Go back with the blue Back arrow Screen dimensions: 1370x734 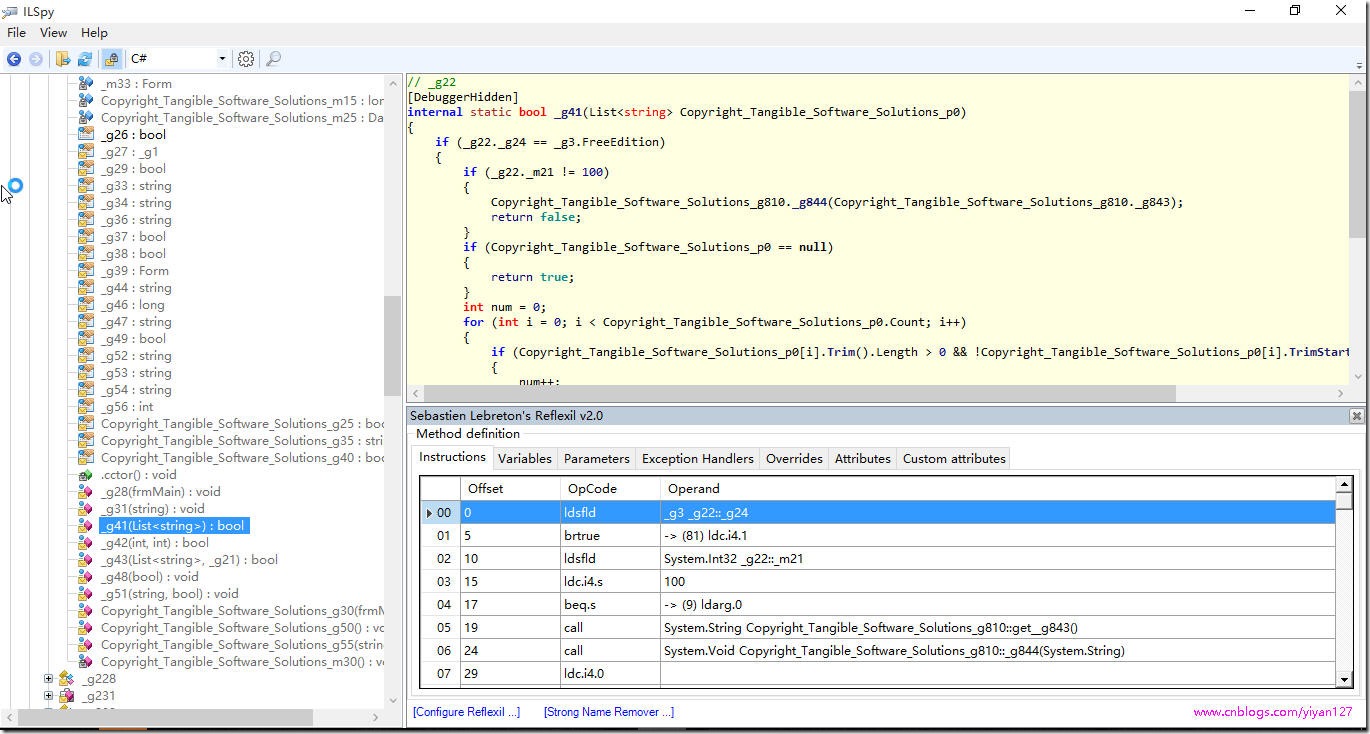[x=14, y=59]
